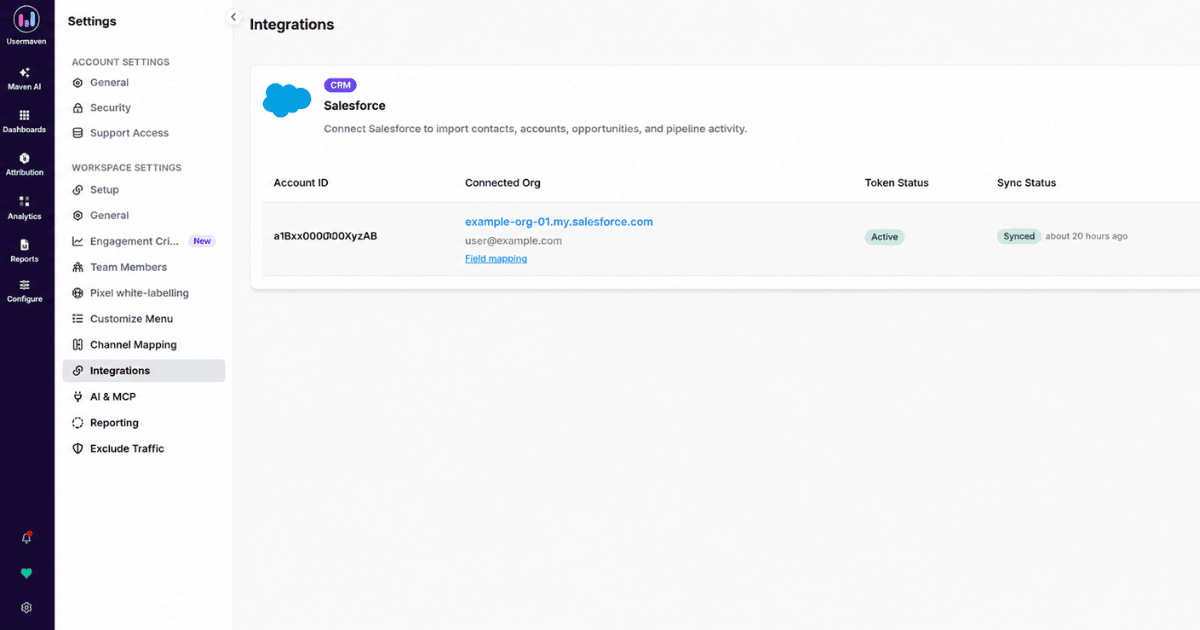Click the Engagement Criteria chart icon
The height and width of the screenshot is (630, 1200).
click(78, 241)
